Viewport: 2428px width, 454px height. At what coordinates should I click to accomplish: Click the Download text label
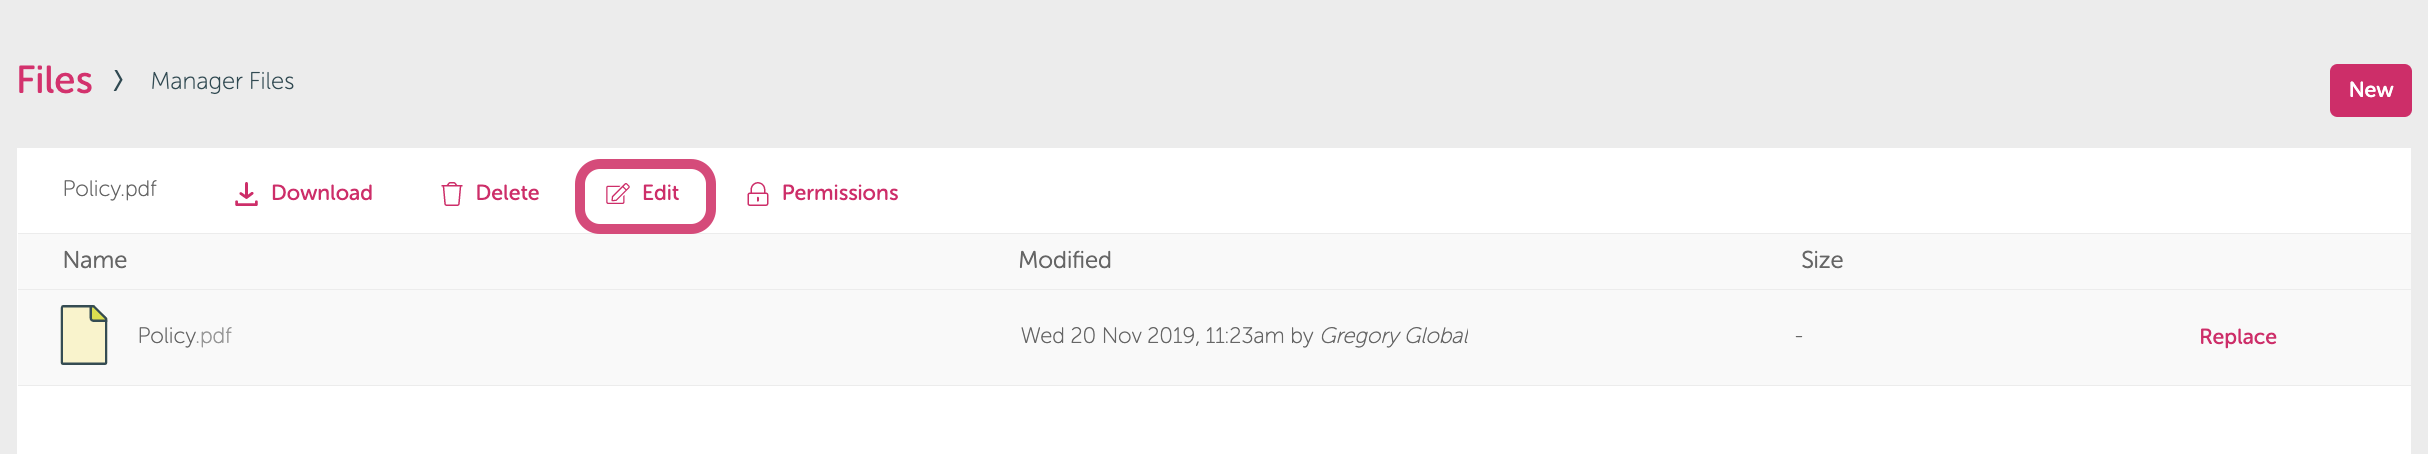(322, 193)
